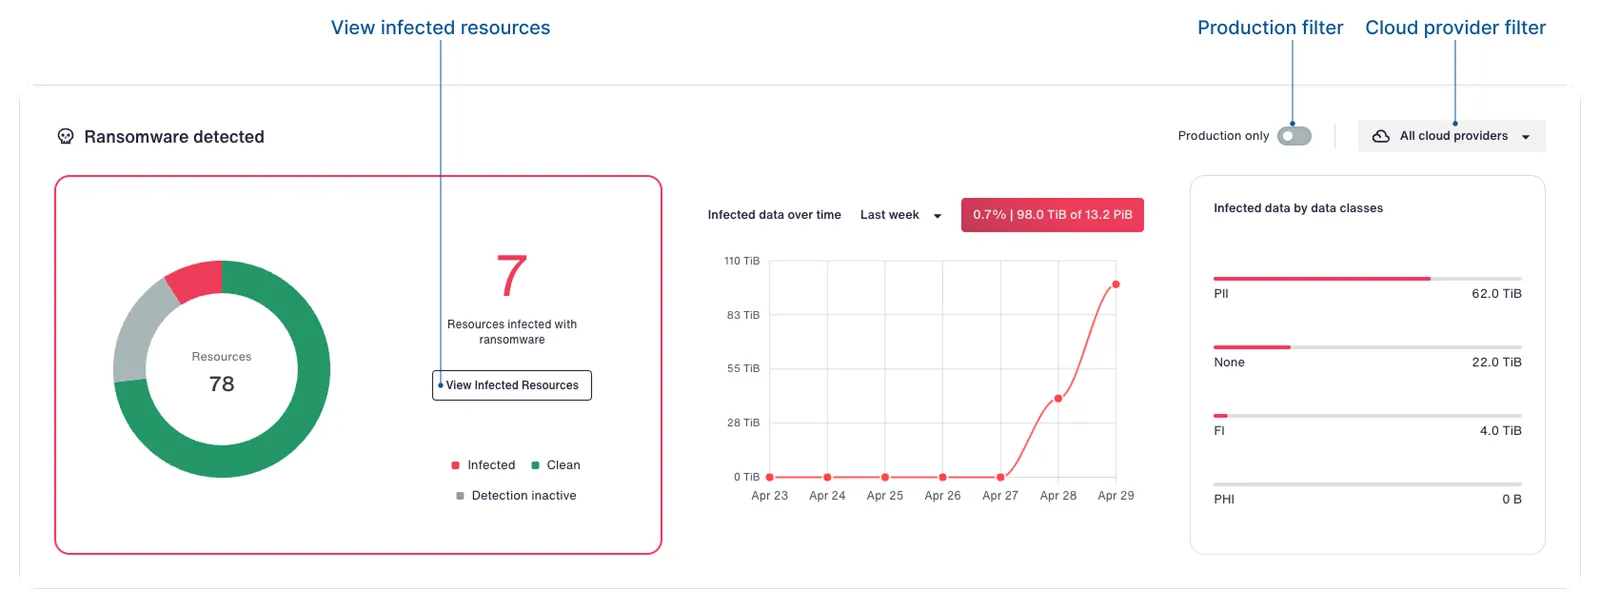The image size is (1600, 608).
Task: Click the Infected data over time label
Action: (774, 215)
